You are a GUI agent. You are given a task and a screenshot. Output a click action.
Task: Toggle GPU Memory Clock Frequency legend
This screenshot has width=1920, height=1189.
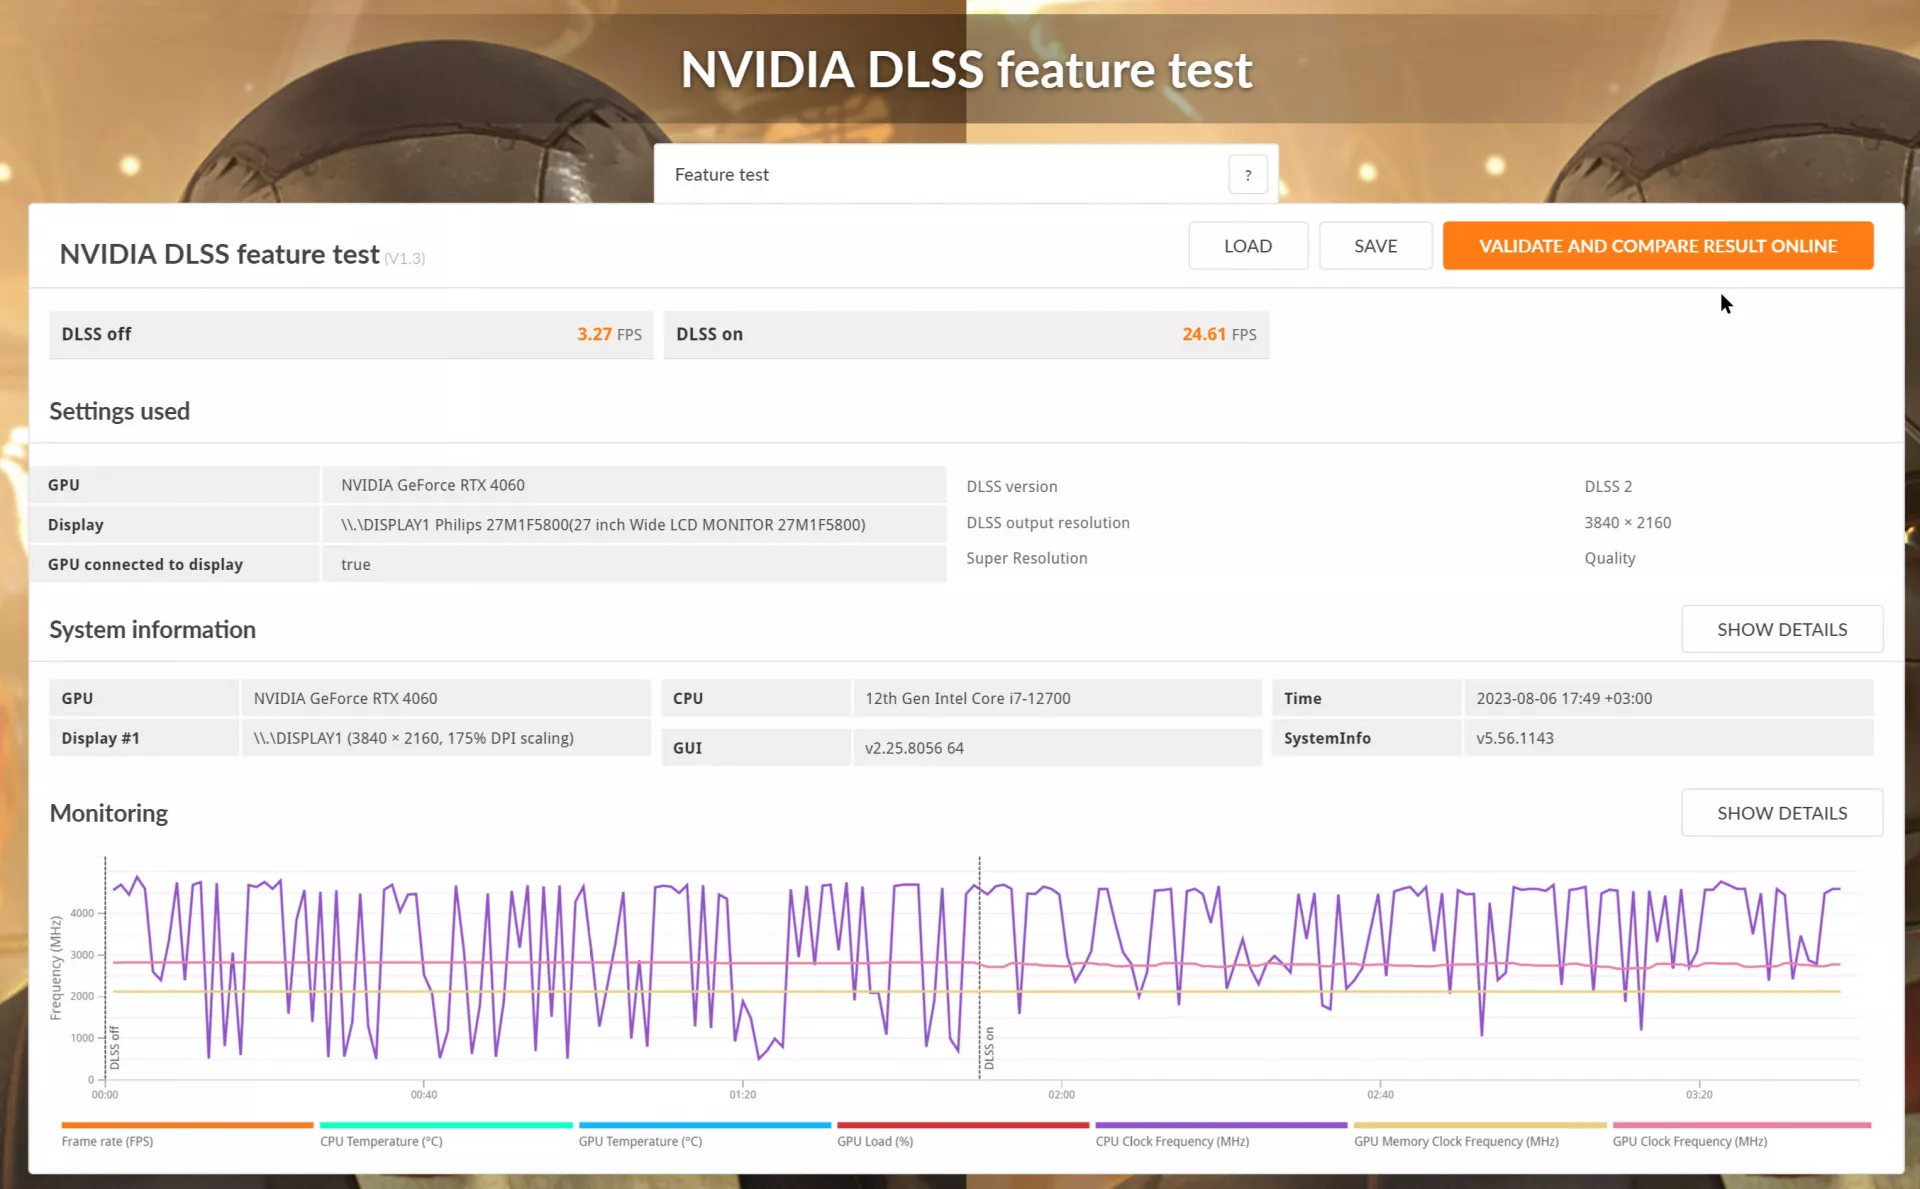click(x=1456, y=1141)
